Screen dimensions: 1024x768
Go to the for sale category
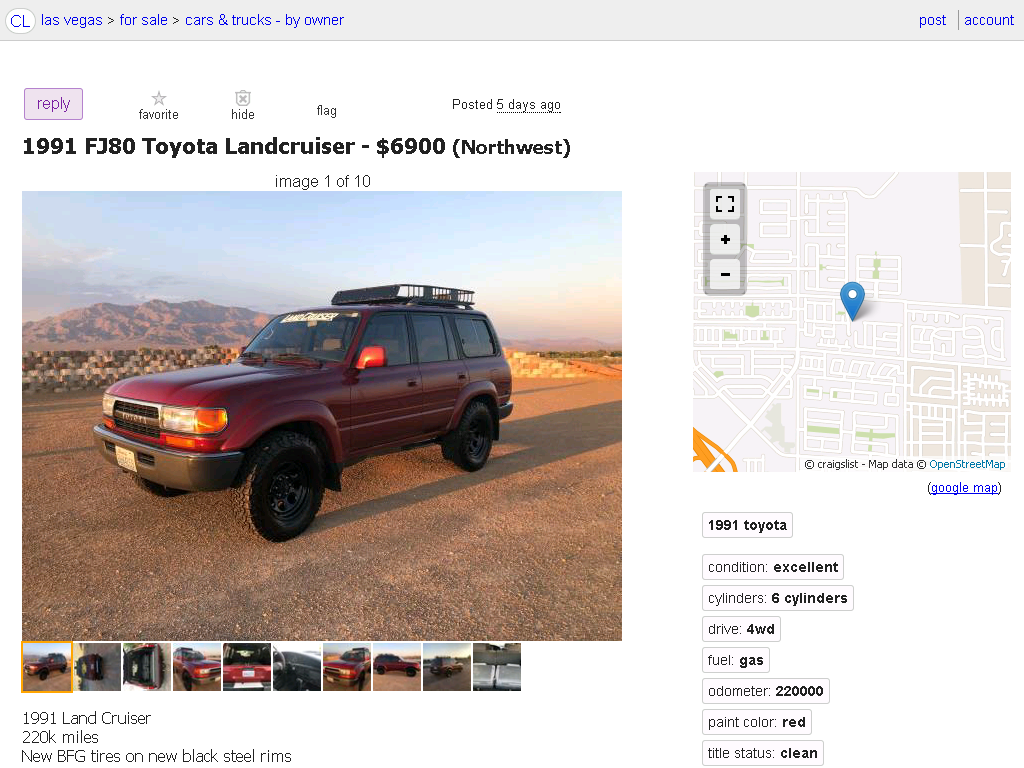coord(144,20)
